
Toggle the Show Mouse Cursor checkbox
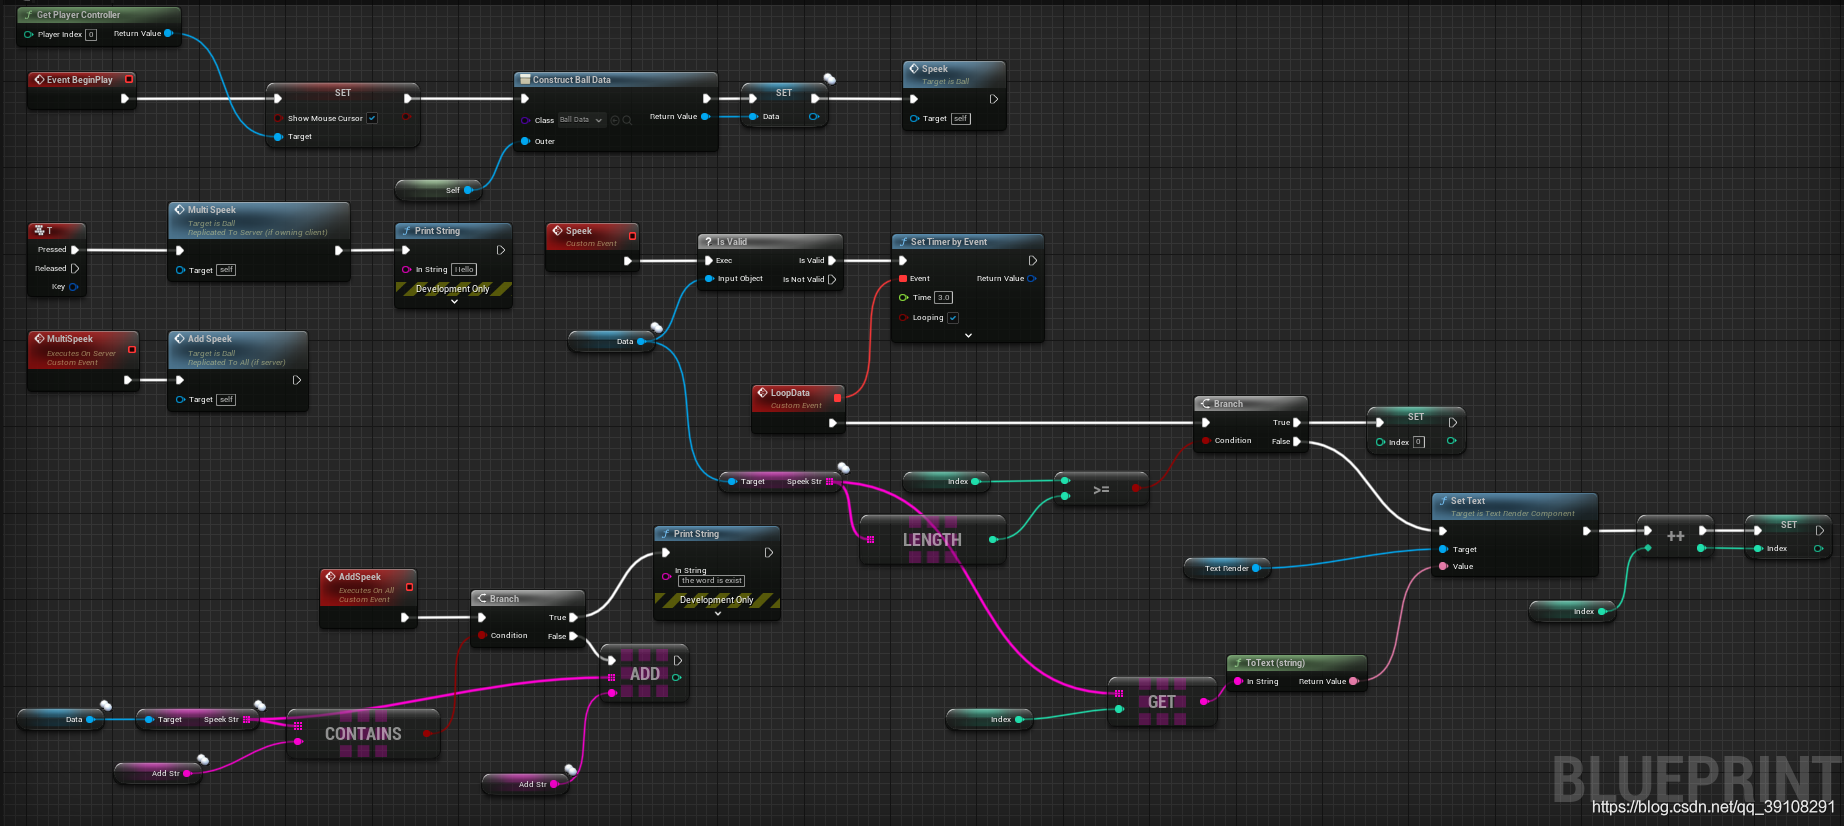372,118
